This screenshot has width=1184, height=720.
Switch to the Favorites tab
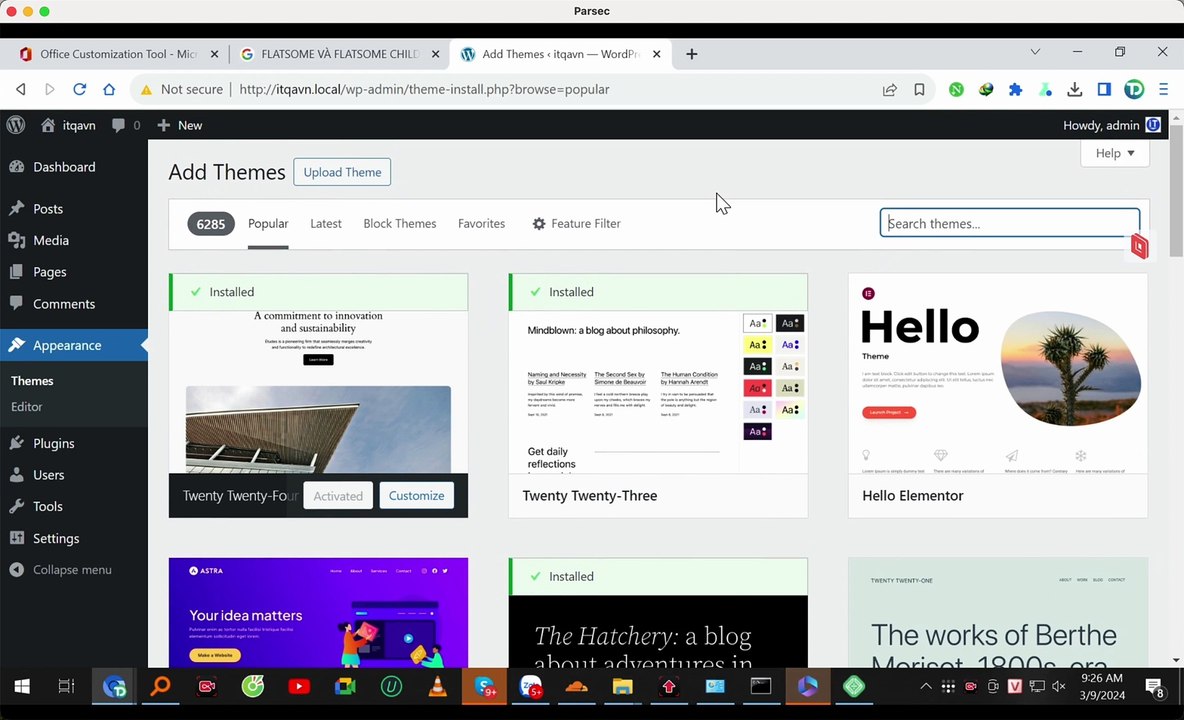[x=481, y=223]
